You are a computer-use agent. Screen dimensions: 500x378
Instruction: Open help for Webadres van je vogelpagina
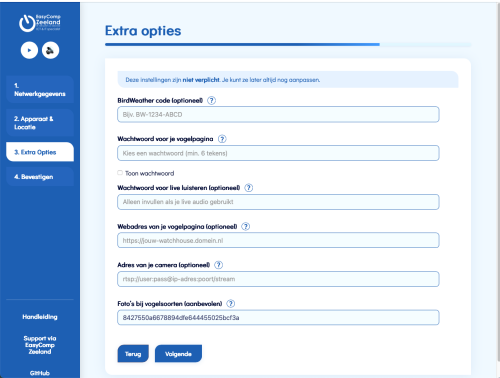click(246, 227)
